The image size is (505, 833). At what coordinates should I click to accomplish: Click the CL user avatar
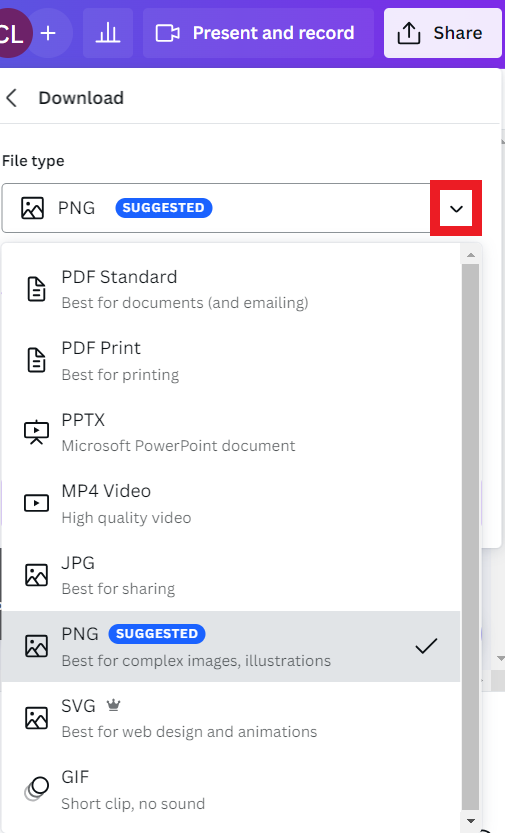[x=13, y=33]
